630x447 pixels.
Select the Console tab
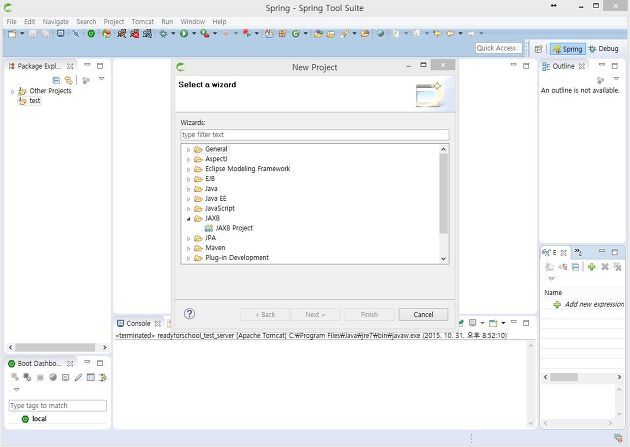point(138,323)
